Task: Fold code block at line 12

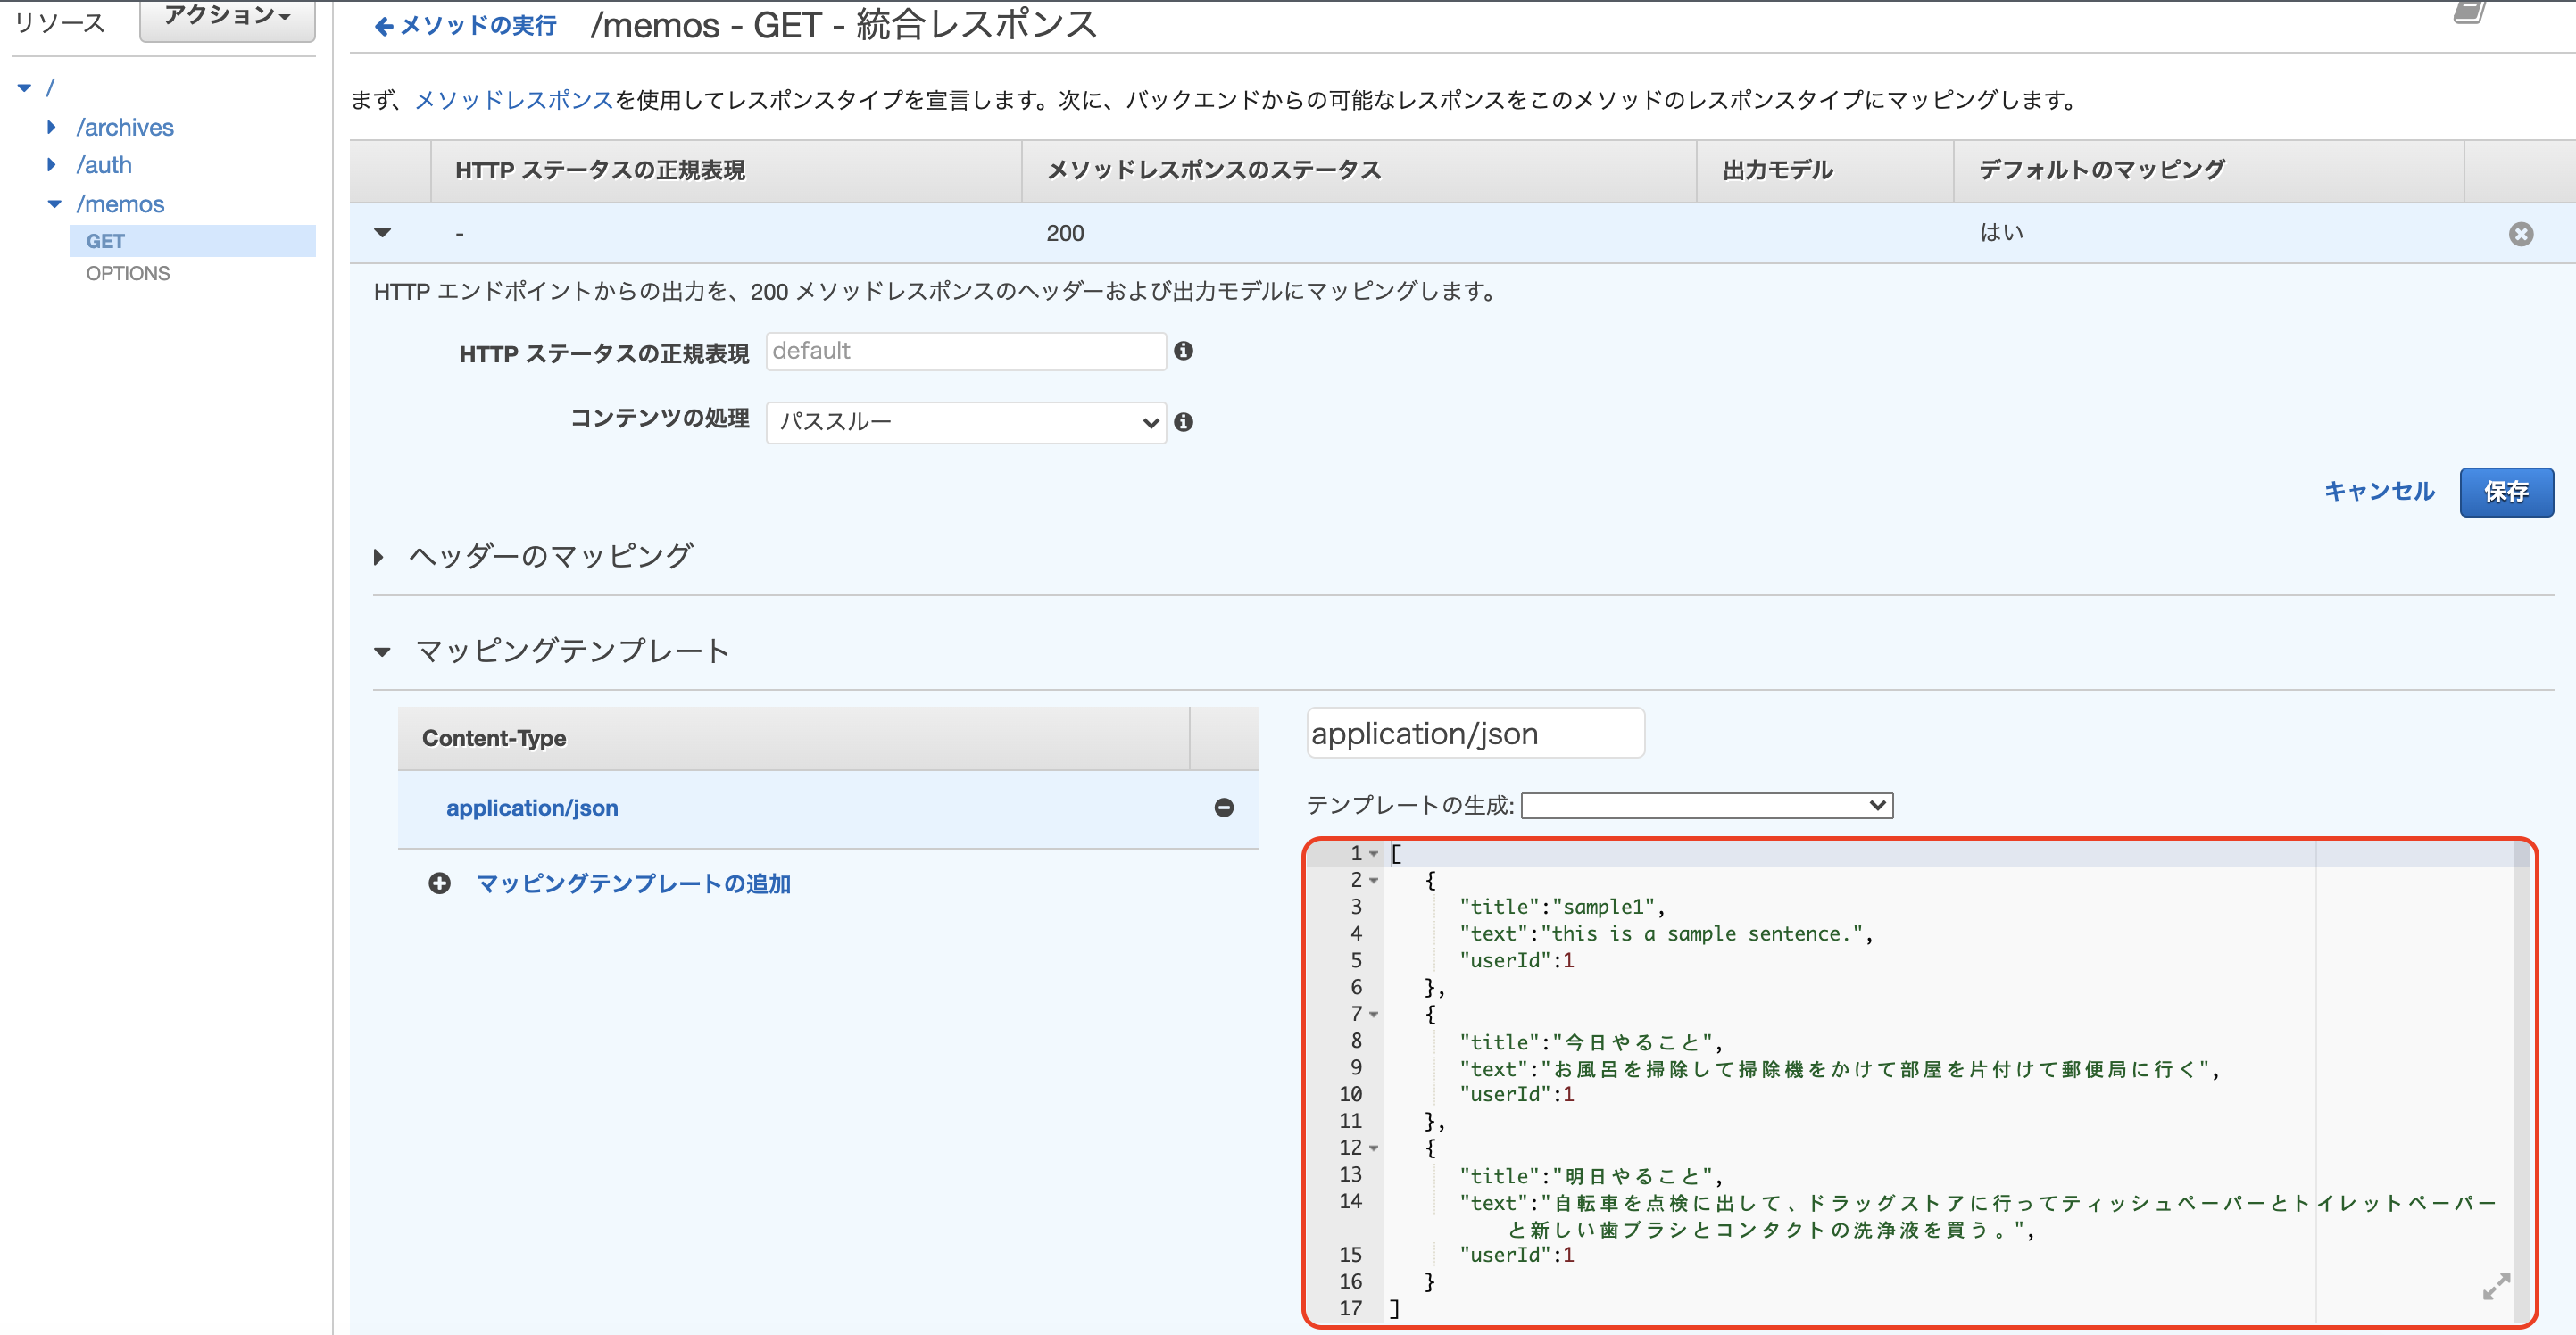Action: (x=1374, y=1149)
